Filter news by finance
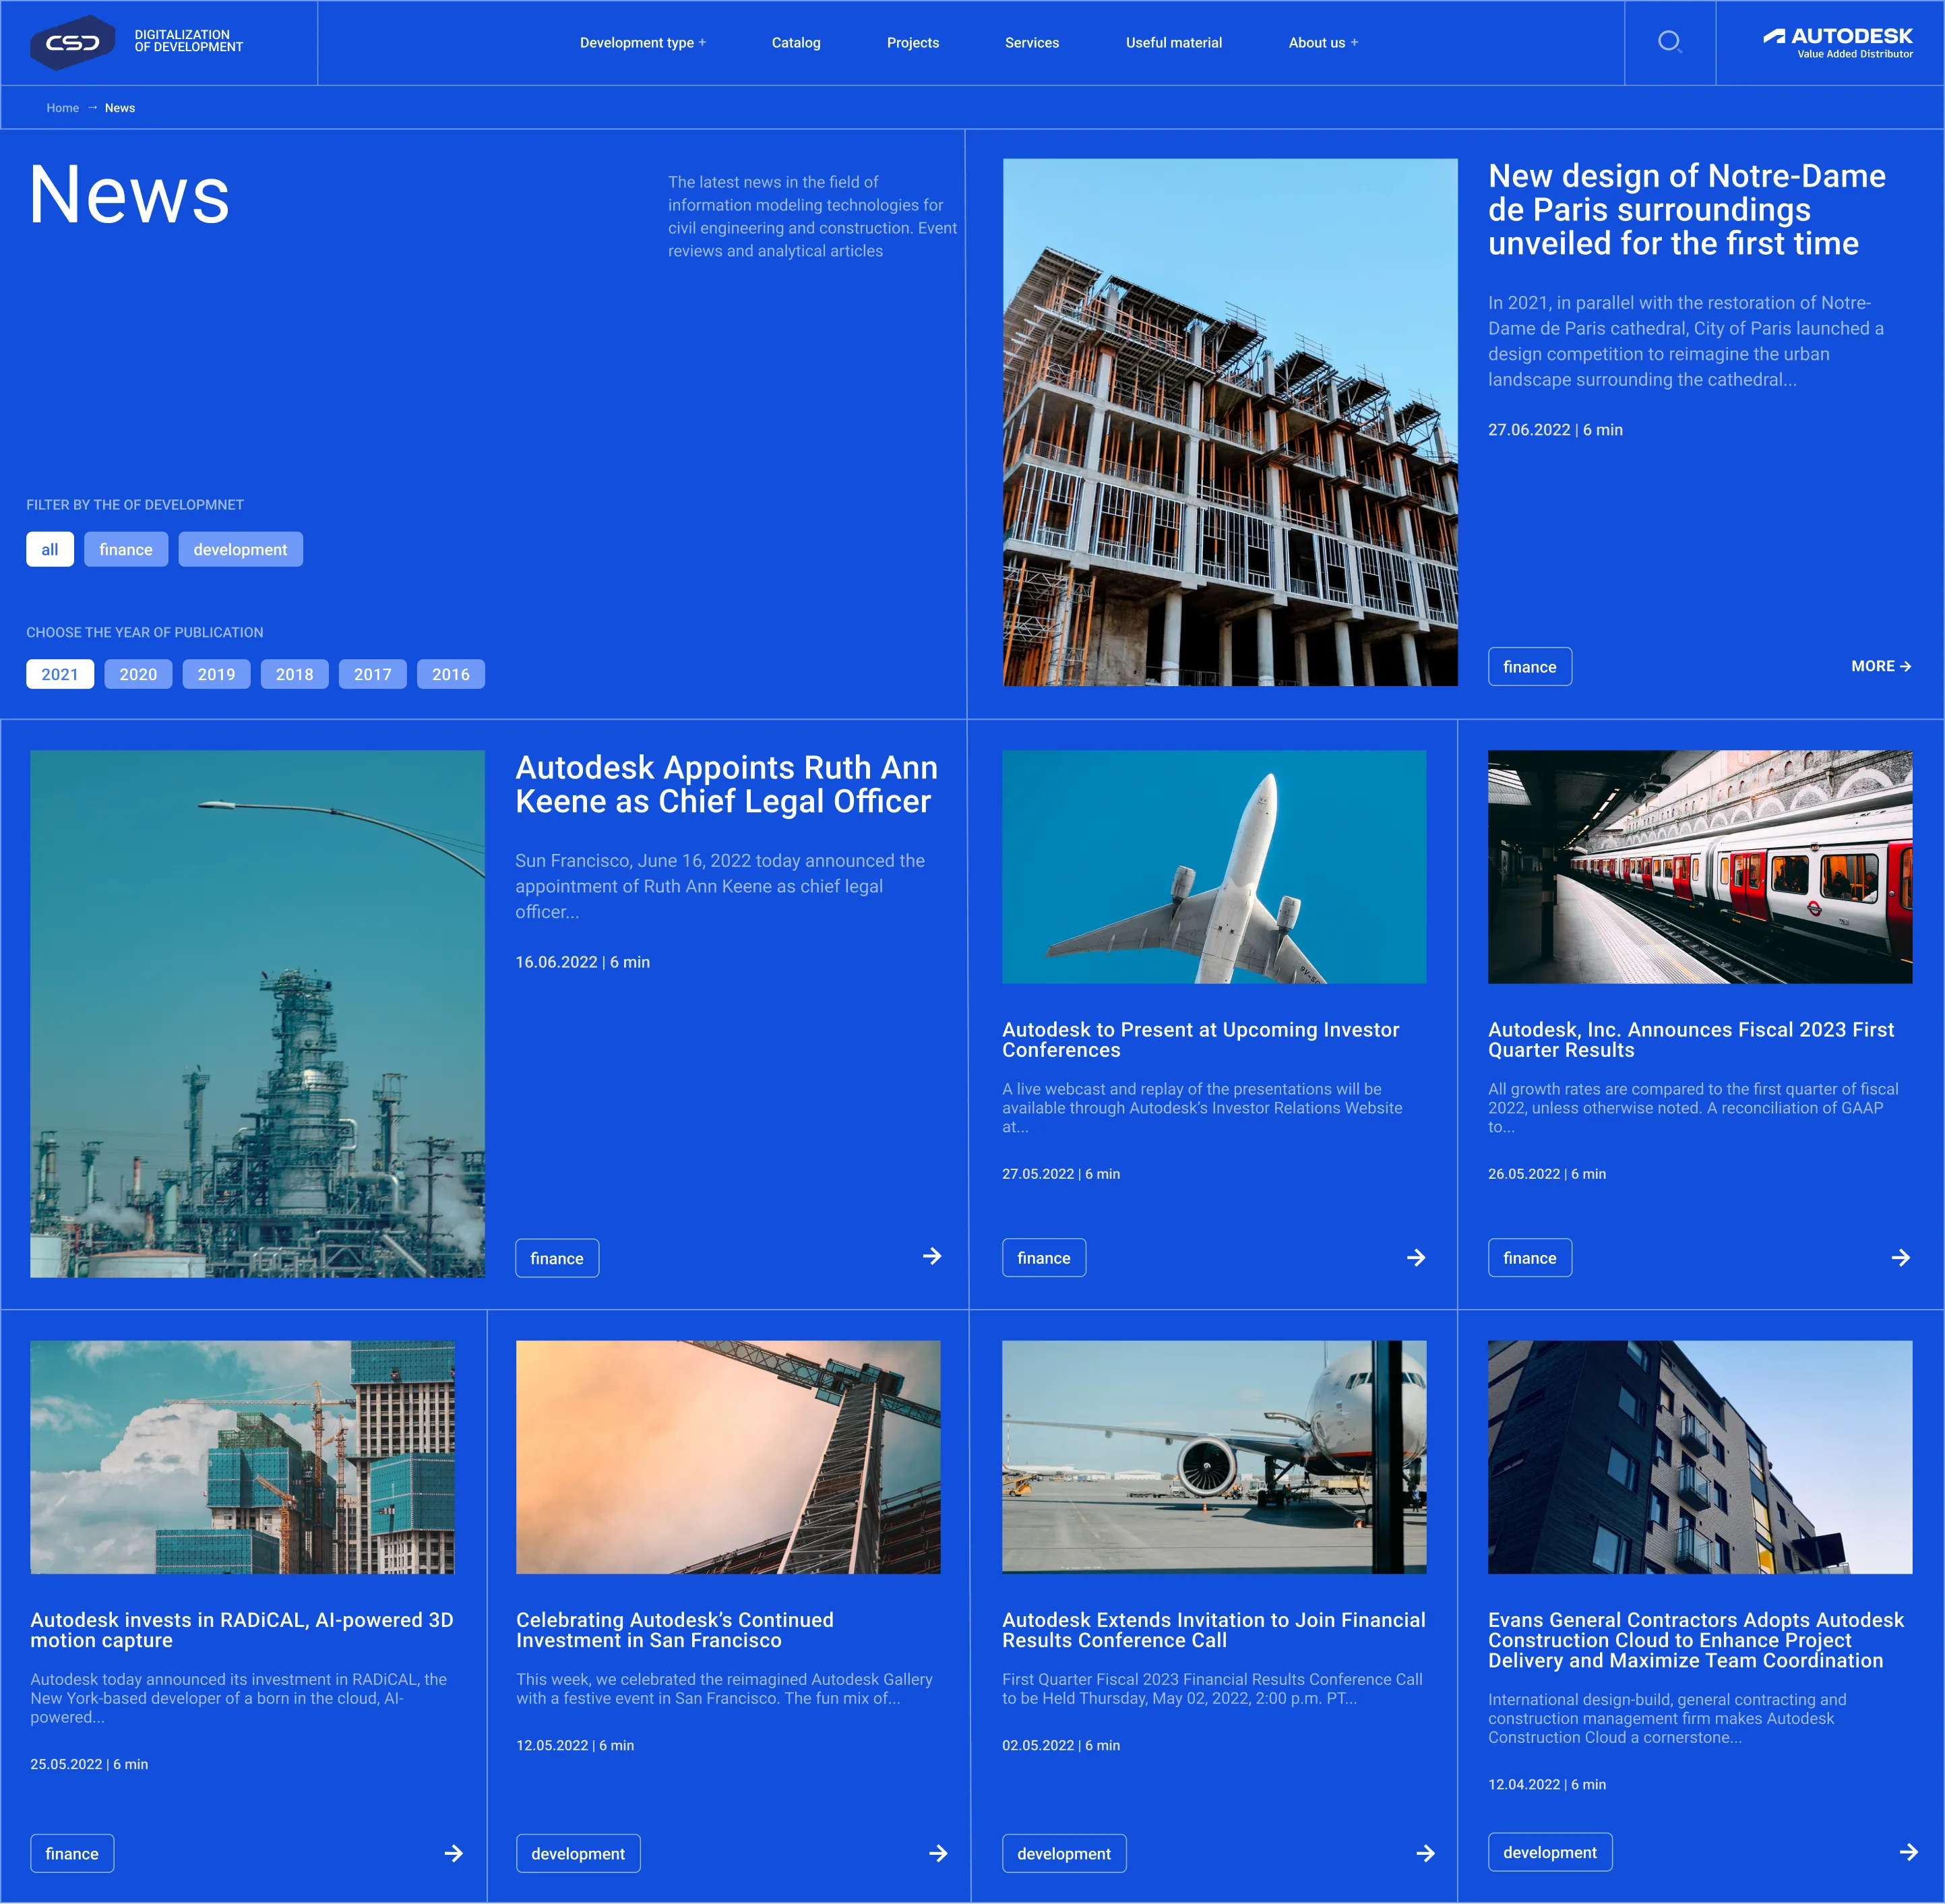Screen dimensions: 1945x1904 [126, 549]
